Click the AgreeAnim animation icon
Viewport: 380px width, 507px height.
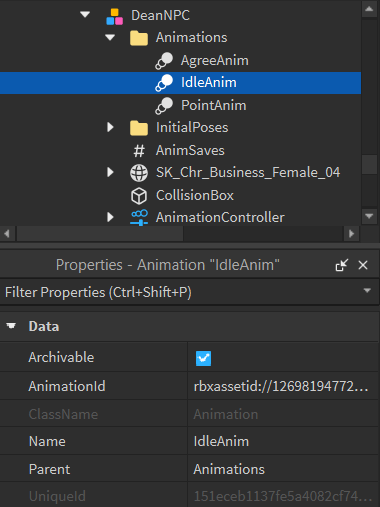coord(164,61)
